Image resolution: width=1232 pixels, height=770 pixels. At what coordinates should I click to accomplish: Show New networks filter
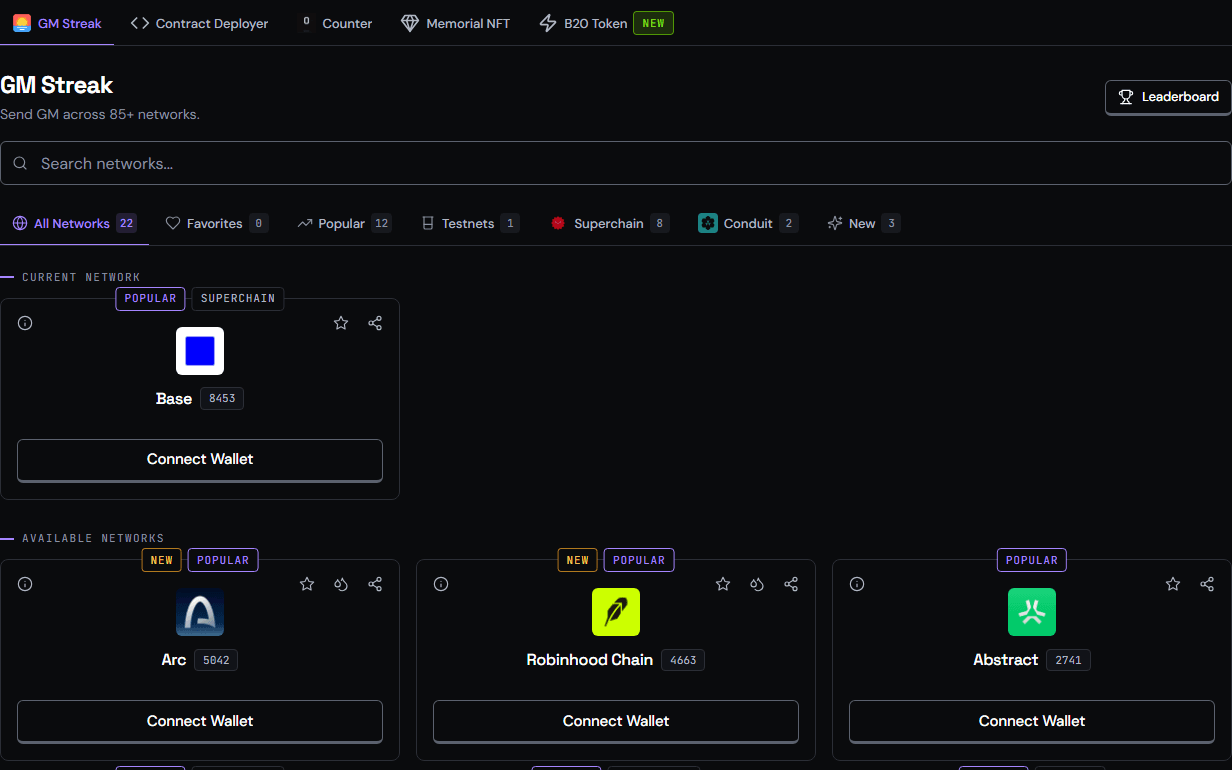click(864, 223)
